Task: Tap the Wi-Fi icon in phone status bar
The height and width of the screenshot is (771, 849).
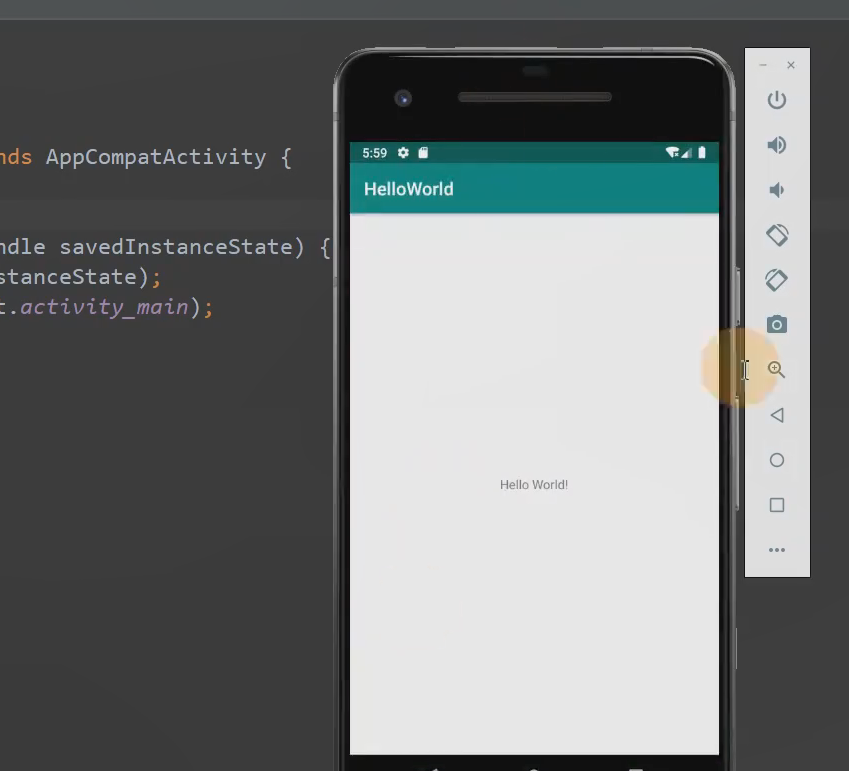Action: (x=672, y=153)
